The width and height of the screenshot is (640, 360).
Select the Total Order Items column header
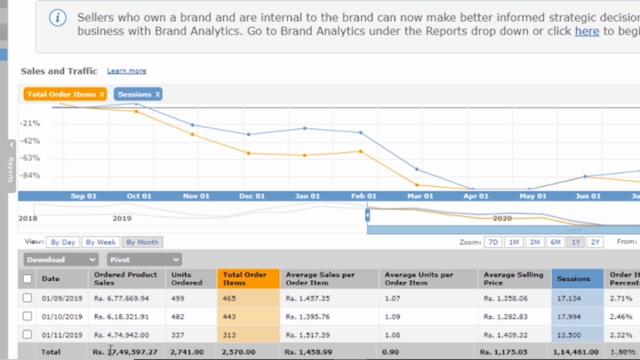click(249, 279)
